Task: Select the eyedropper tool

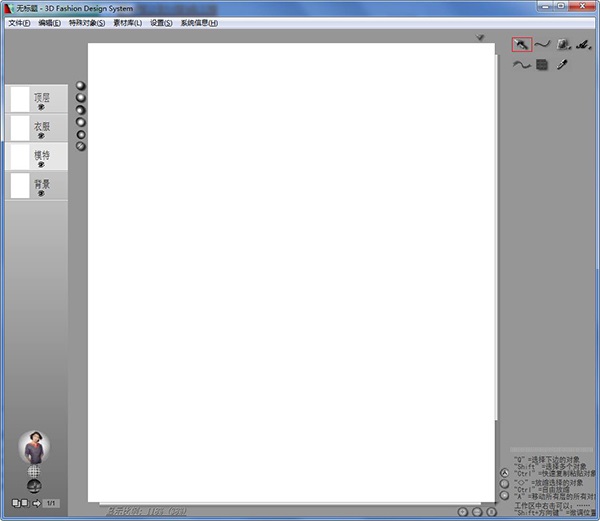Action: pos(563,65)
